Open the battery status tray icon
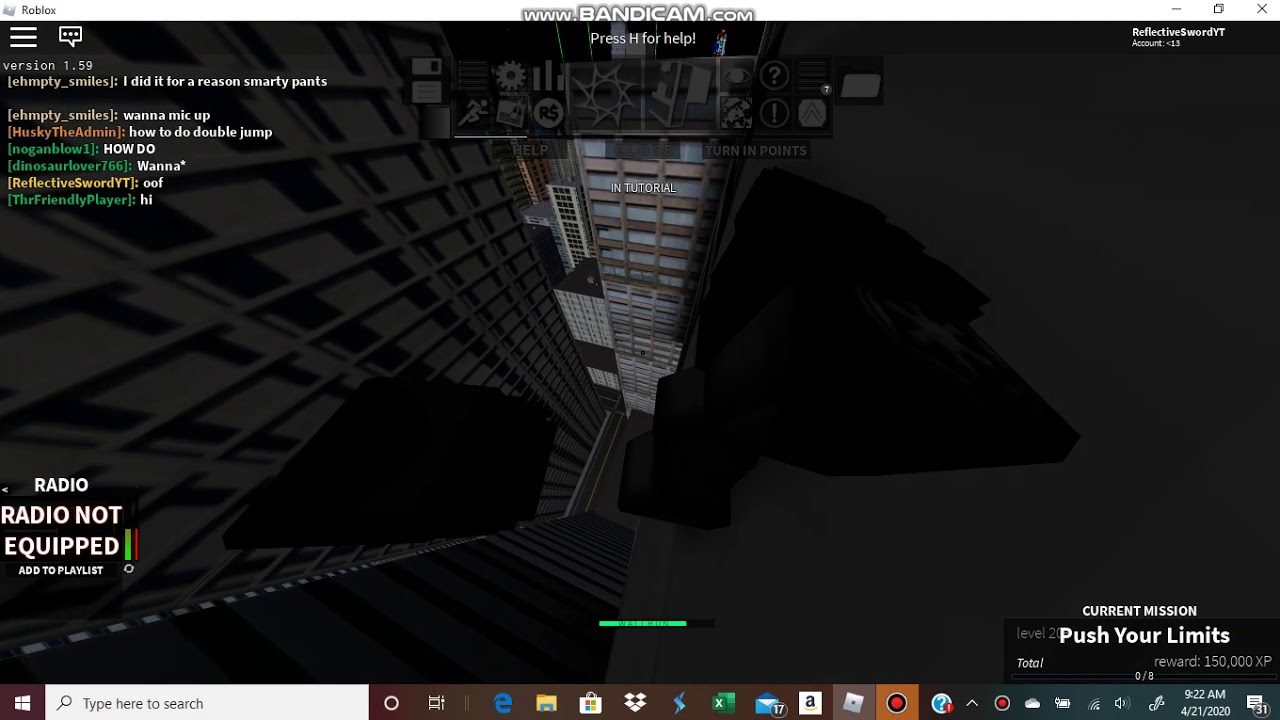The width and height of the screenshot is (1280, 720). tap(1062, 703)
